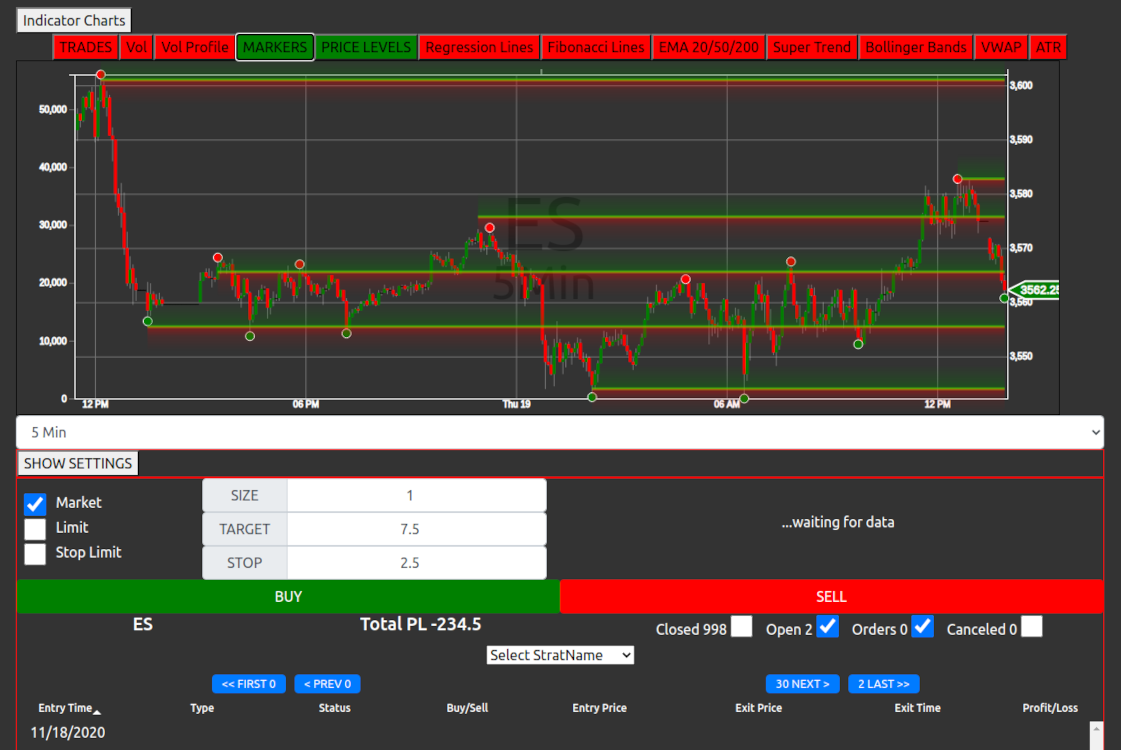Click the STOP input field

click(x=416, y=563)
